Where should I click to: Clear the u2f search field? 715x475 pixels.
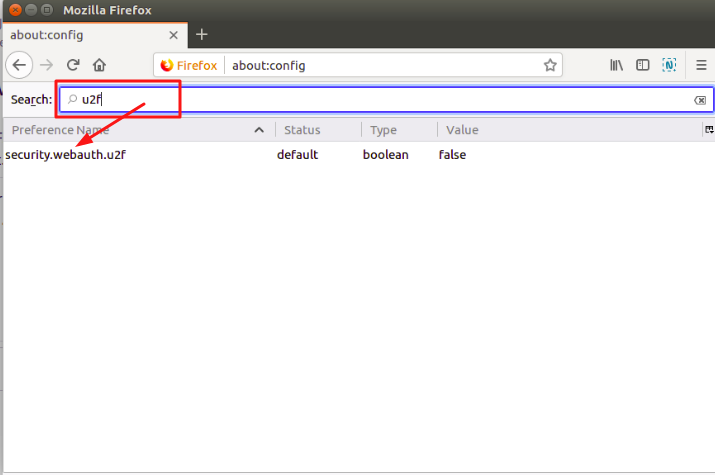pos(700,100)
